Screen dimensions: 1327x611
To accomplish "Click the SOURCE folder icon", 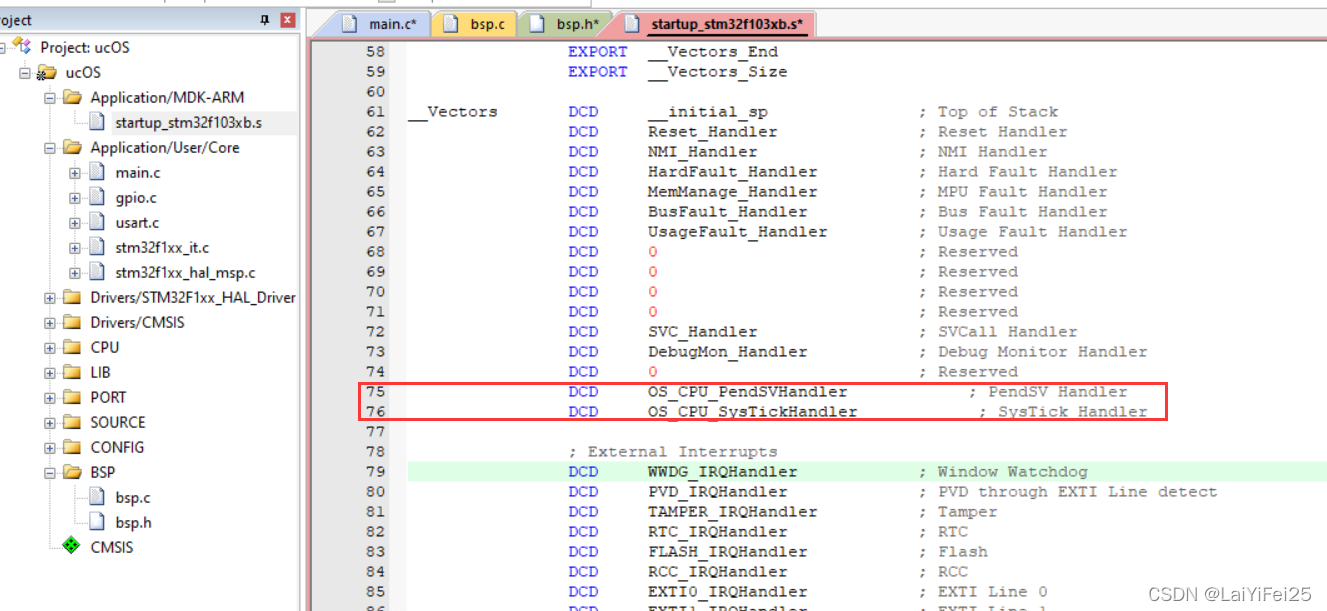I will [x=72, y=422].
